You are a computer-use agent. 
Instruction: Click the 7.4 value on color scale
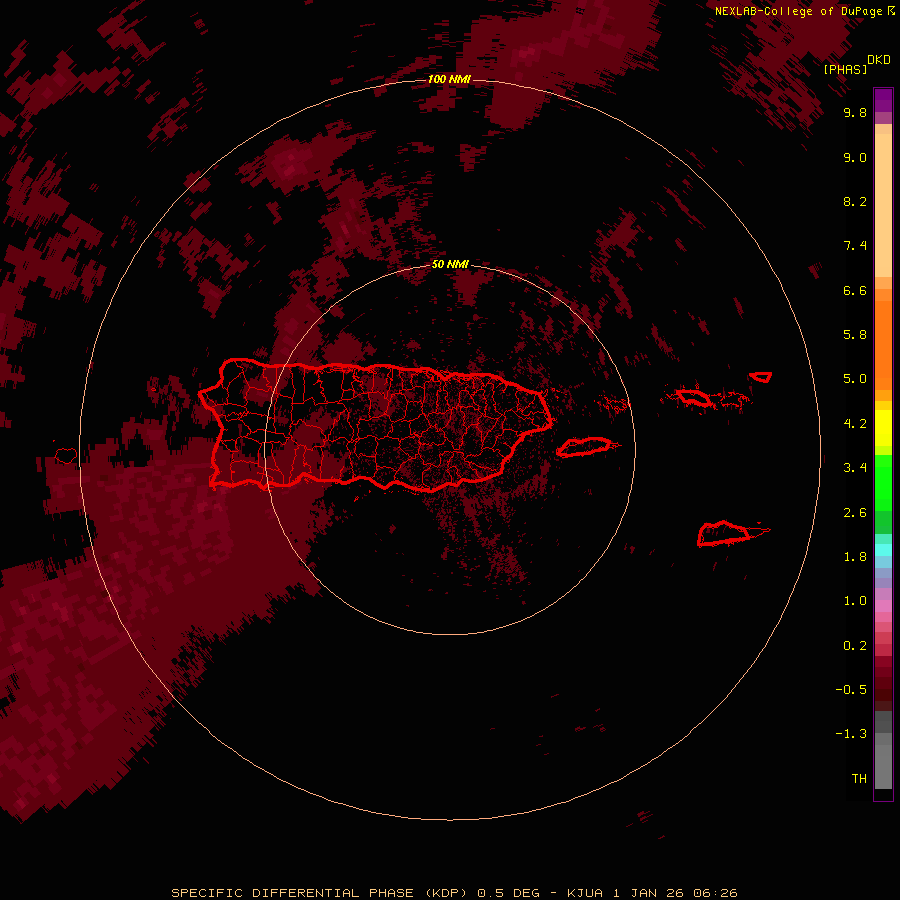point(855,246)
